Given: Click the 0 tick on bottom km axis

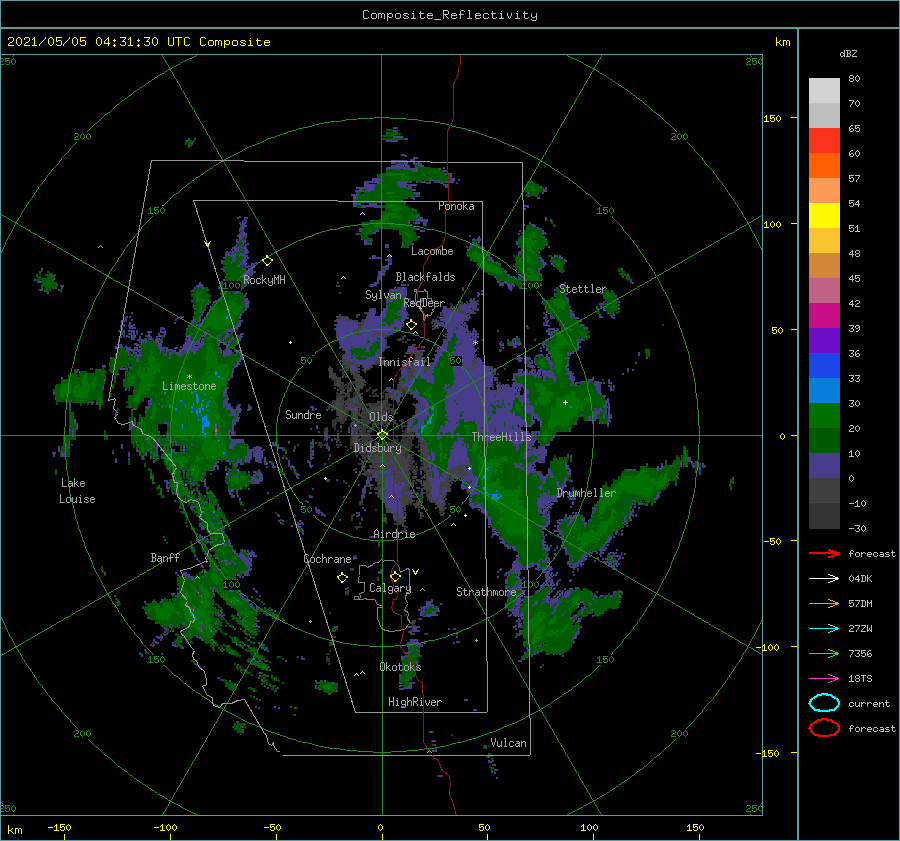Looking at the screenshot, I should 381,827.
